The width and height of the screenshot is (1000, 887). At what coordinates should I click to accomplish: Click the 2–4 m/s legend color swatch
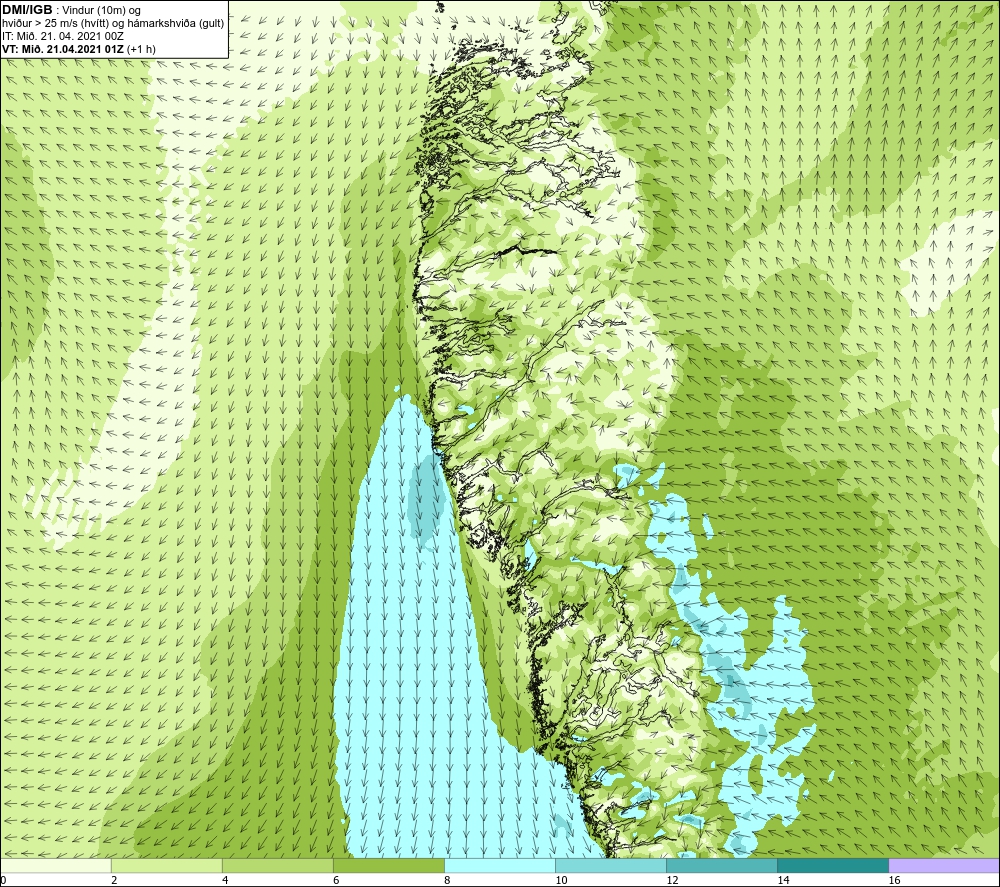click(x=166, y=866)
